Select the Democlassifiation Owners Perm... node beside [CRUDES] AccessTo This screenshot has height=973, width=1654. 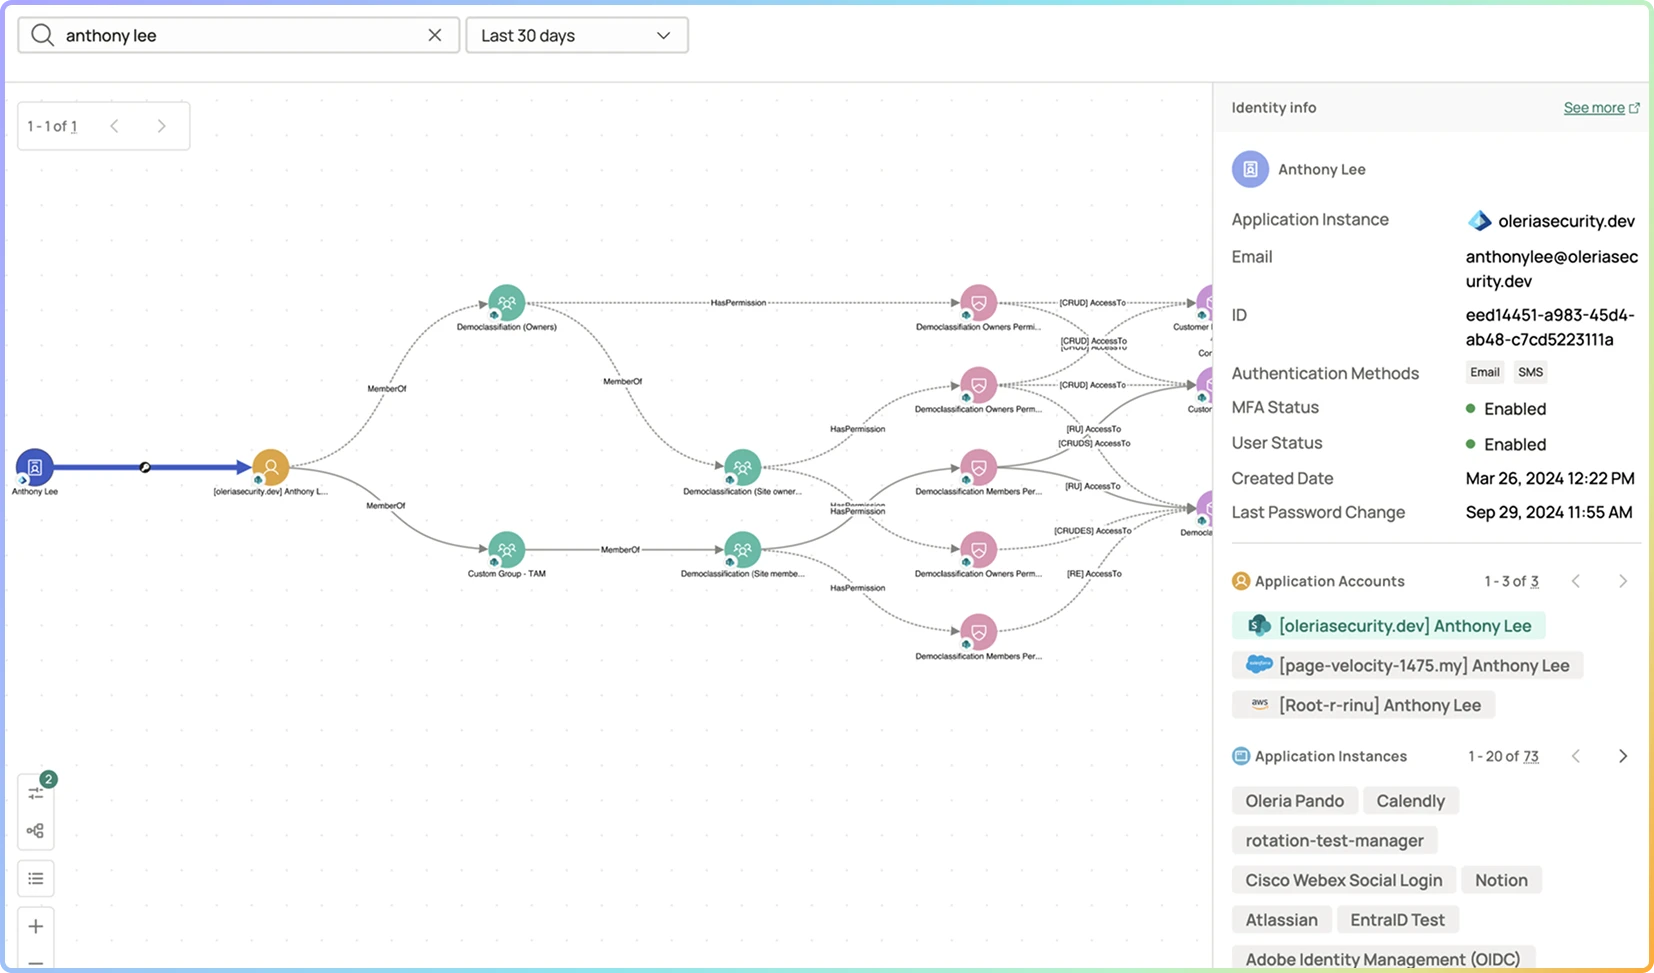pyautogui.click(x=978, y=550)
